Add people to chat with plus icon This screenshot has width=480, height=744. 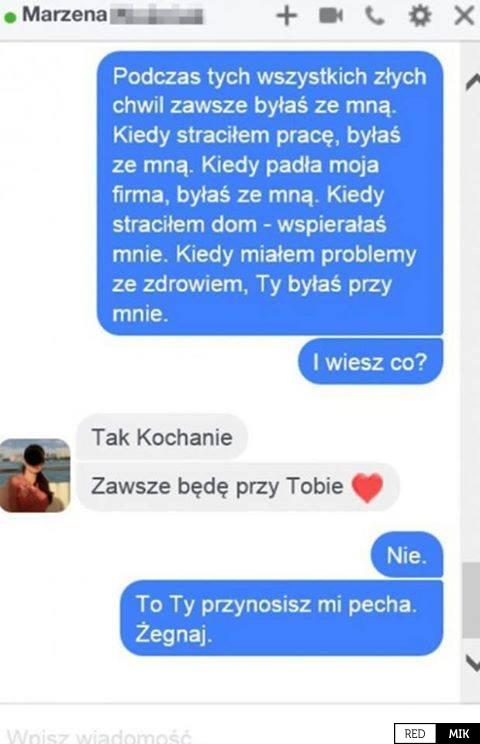click(x=286, y=15)
